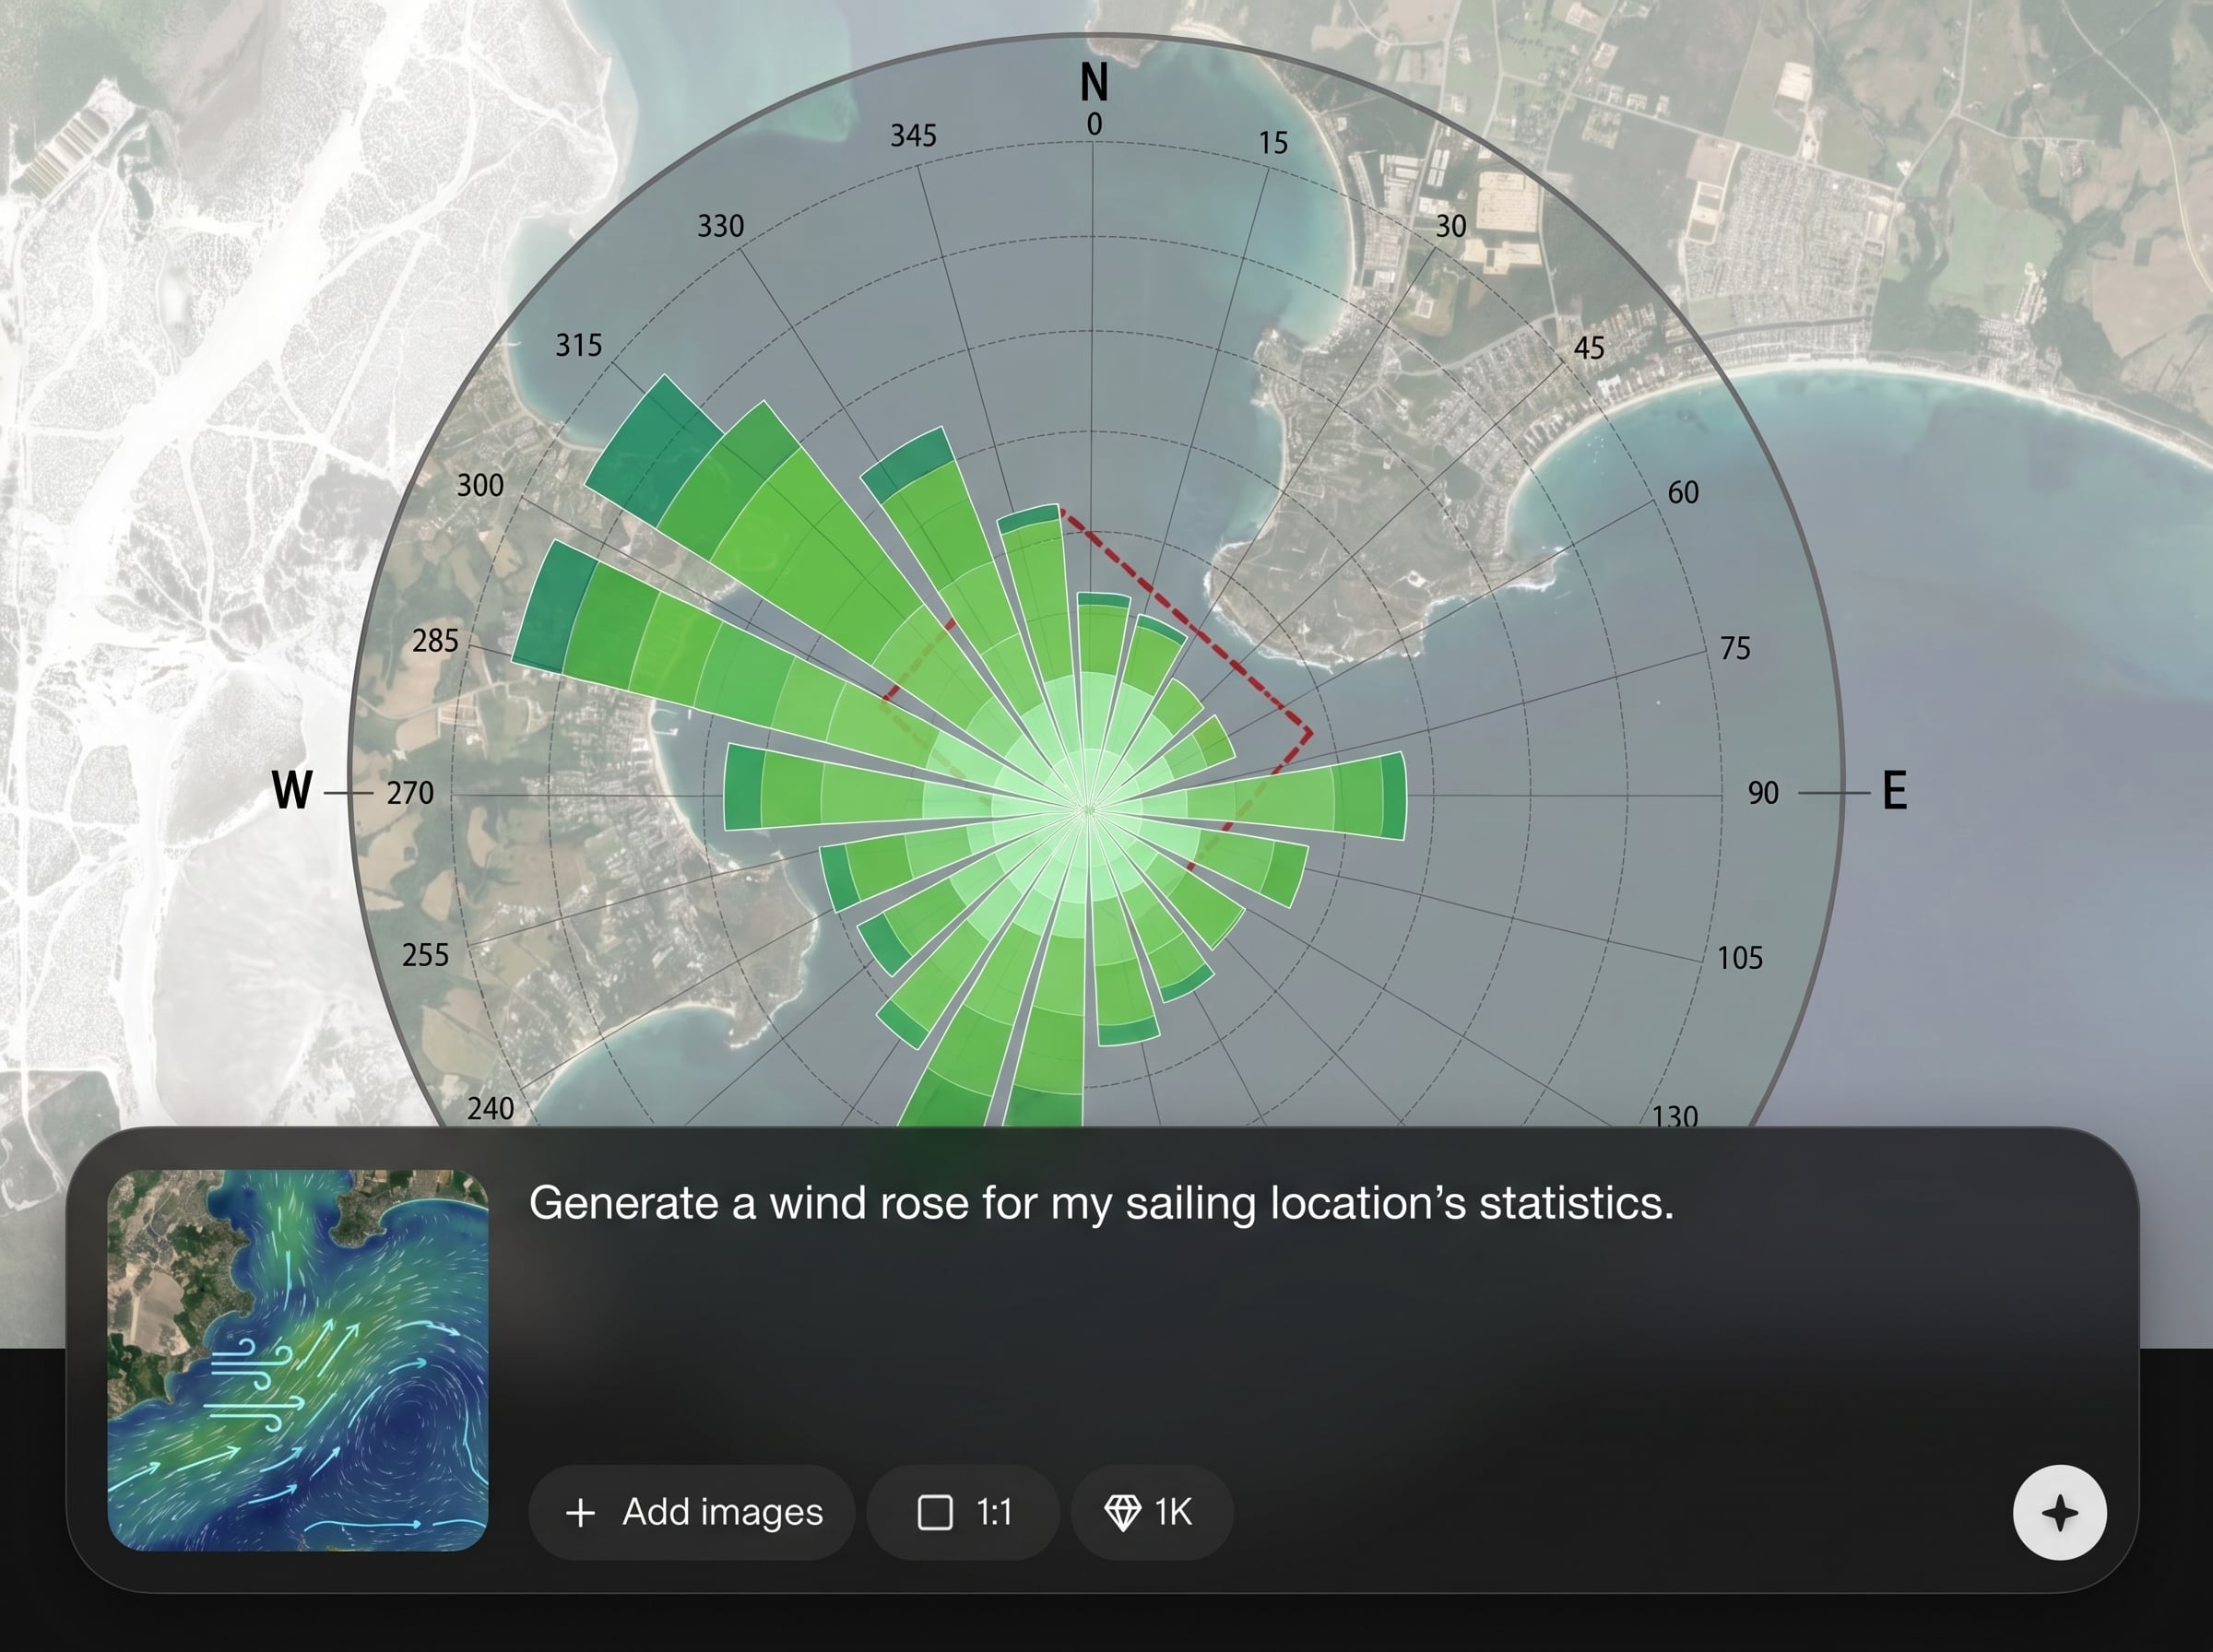
Task: Click the 45 degree bearing label
Action: pyautogui.click(x=1589, y=348)
